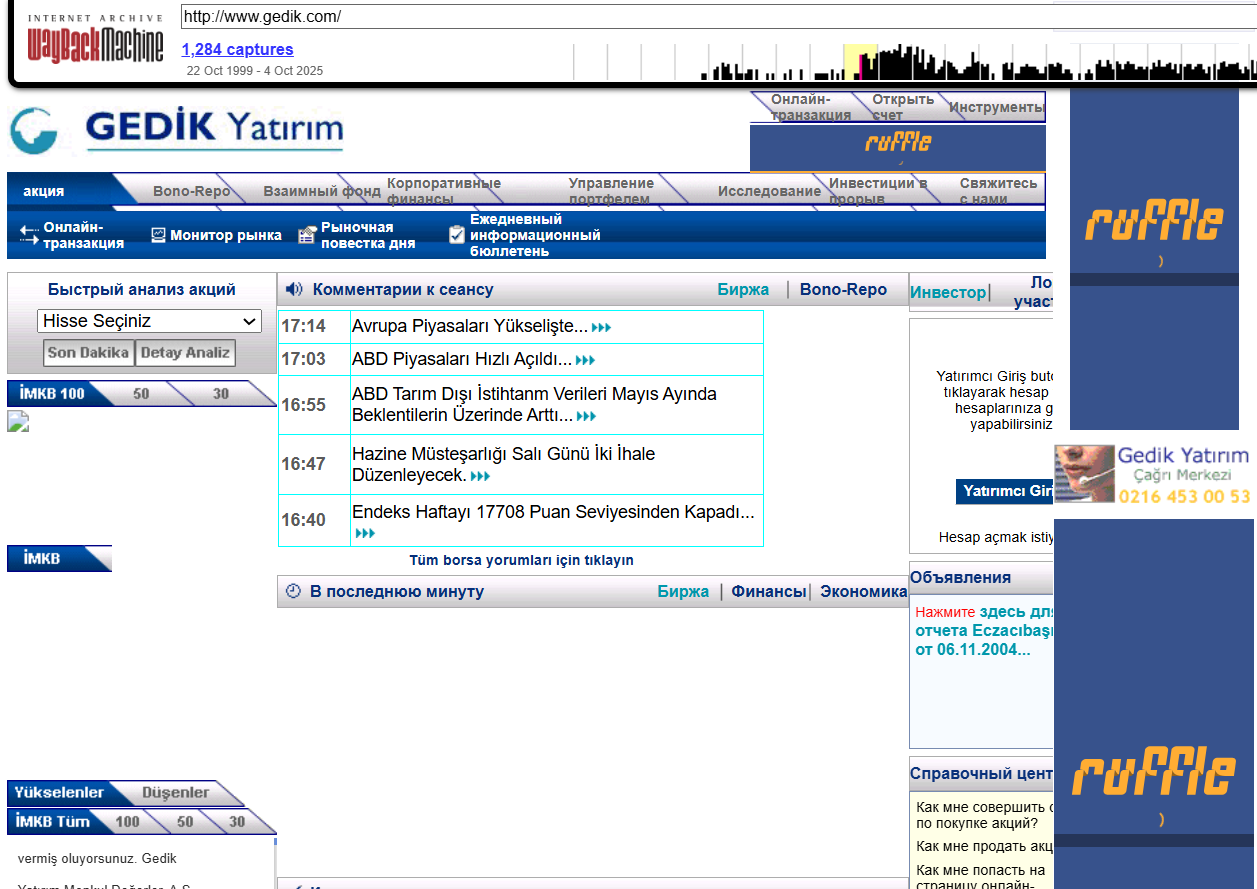Open the 1,284 captures link
The width and height of the screenshot is (1257, 889).
click(x=237, y=49)
